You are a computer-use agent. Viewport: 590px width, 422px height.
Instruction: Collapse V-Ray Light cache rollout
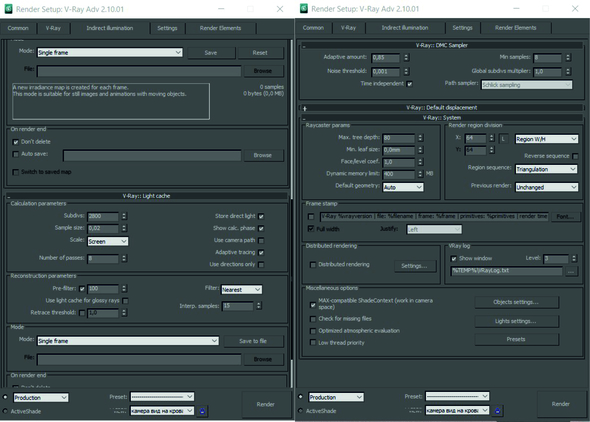pyautogui.click(x=146, y=196)
